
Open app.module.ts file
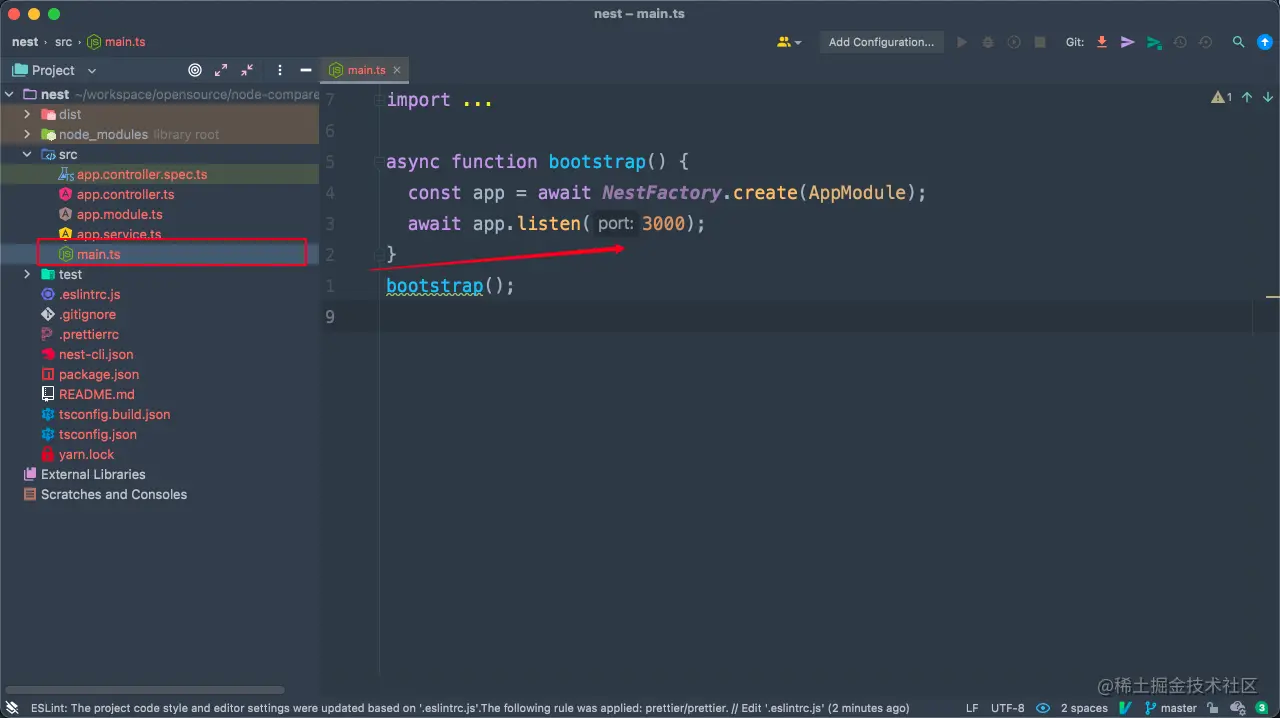(119, 214)
